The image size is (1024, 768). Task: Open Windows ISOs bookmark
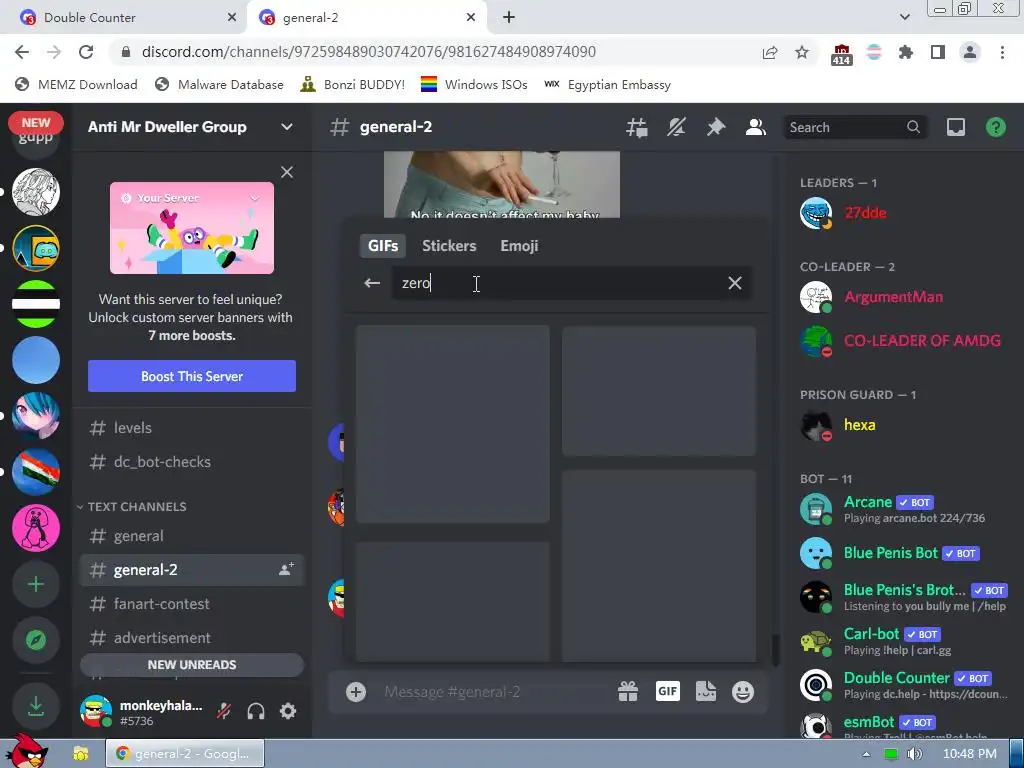tap(474, 85)
